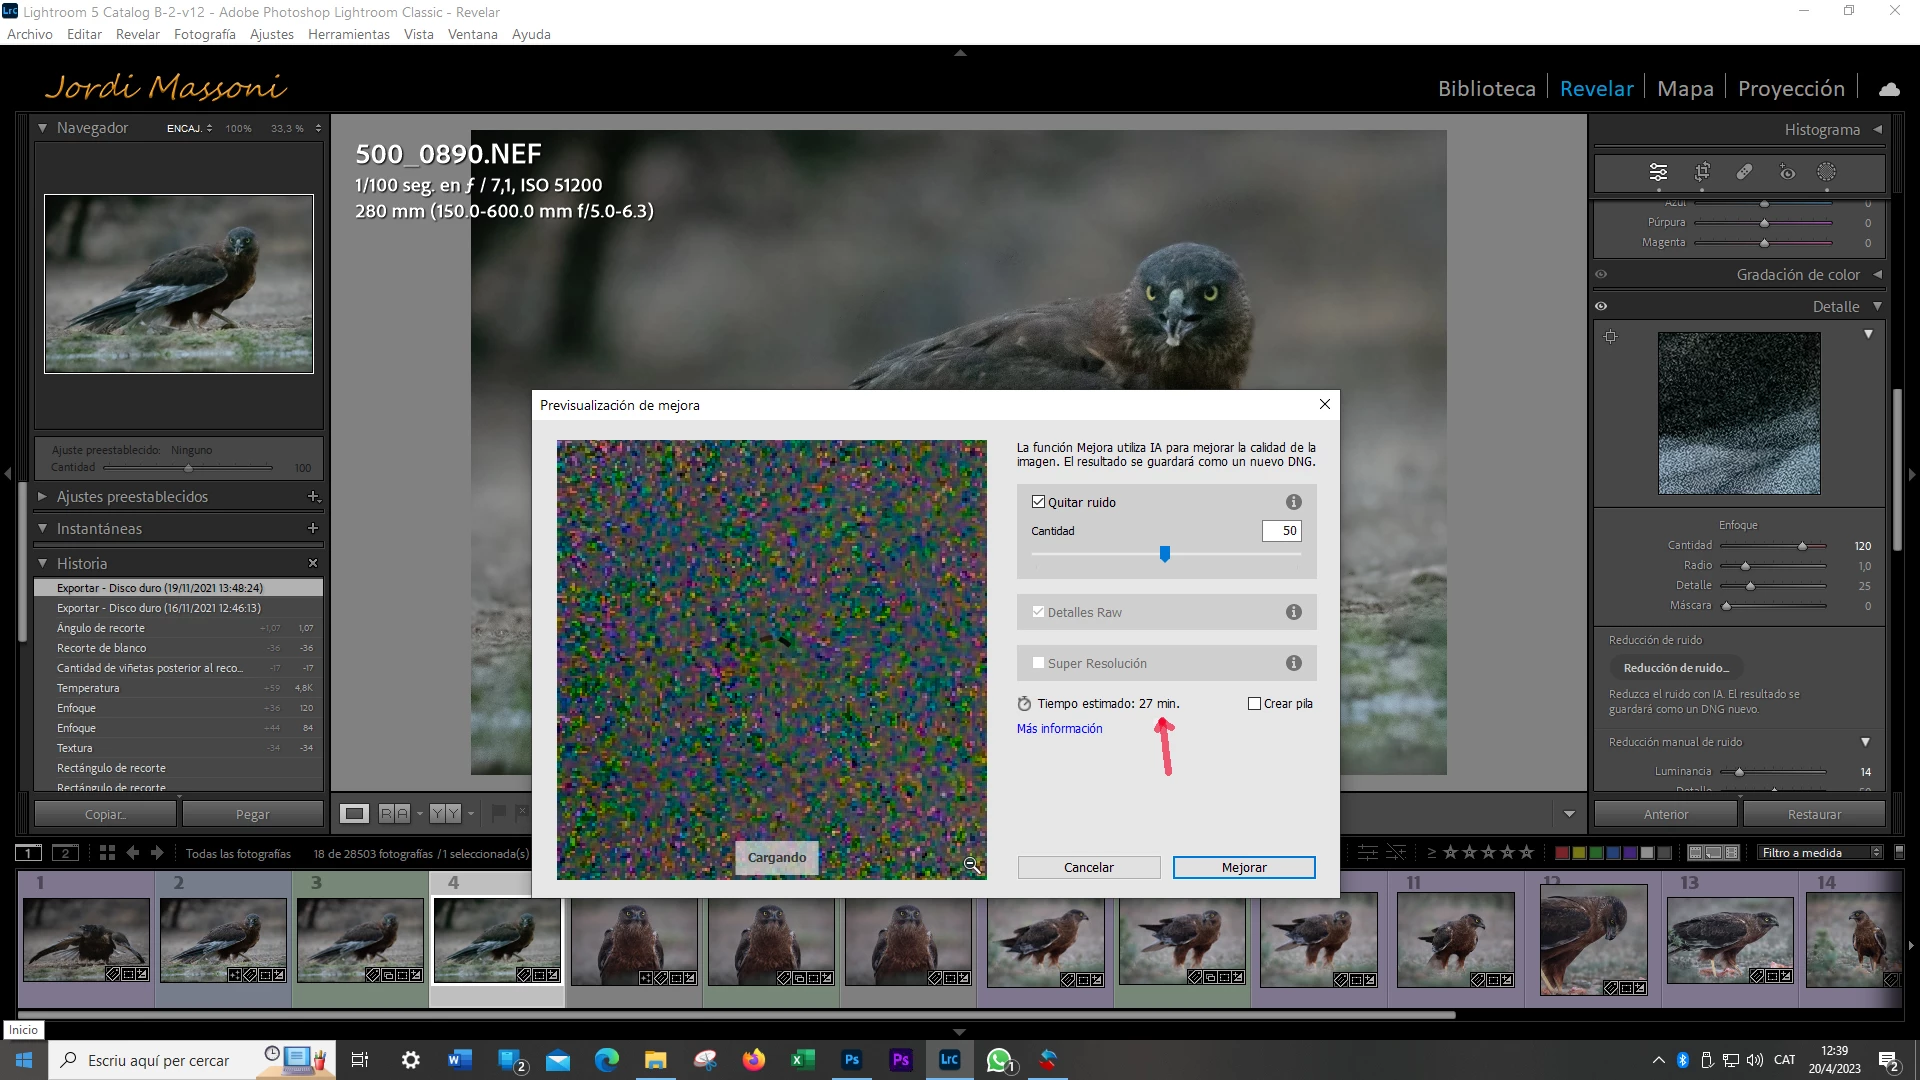The image size is (1920, 1080).
Task: Open the Masking tool icon
Action: (1826, 172)
